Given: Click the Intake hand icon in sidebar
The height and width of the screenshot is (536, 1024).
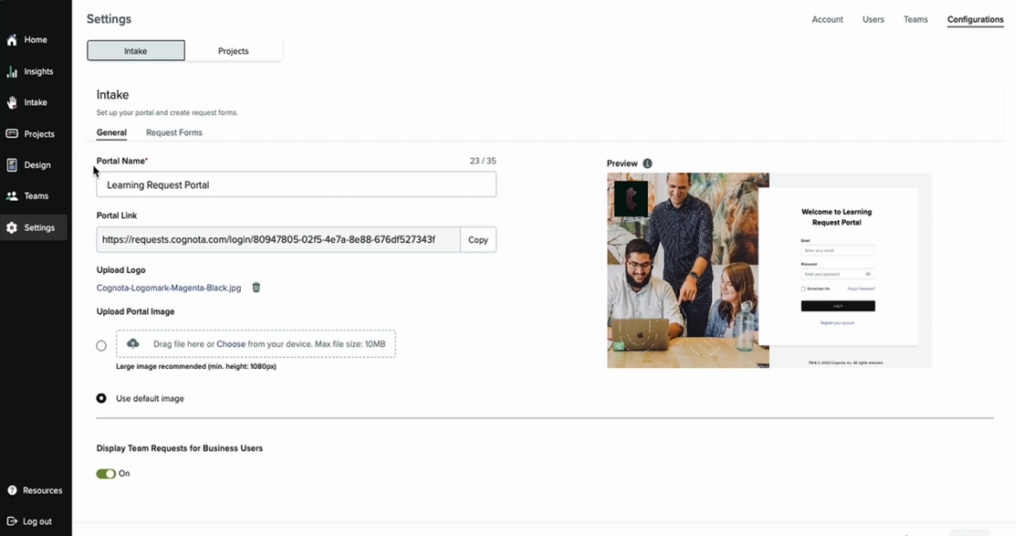Looking at the screenshot, I should coord(12,103).
